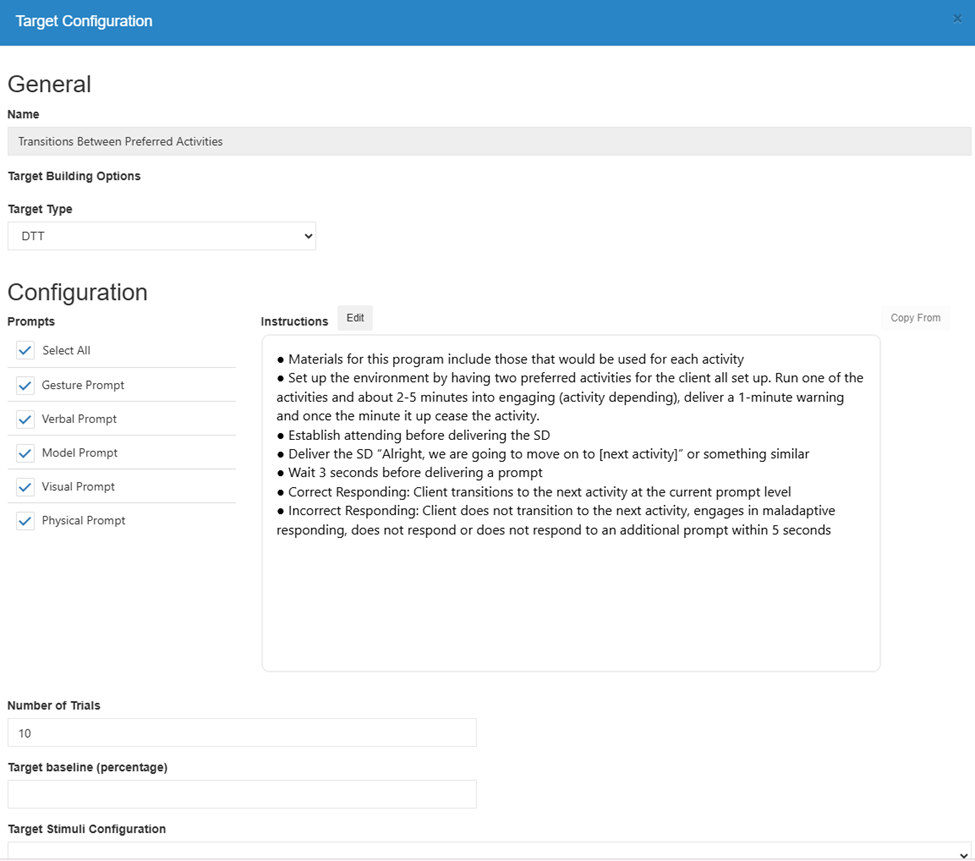
Task: Click the 'Correct Responding' instruction line
Action: point(534,492)
